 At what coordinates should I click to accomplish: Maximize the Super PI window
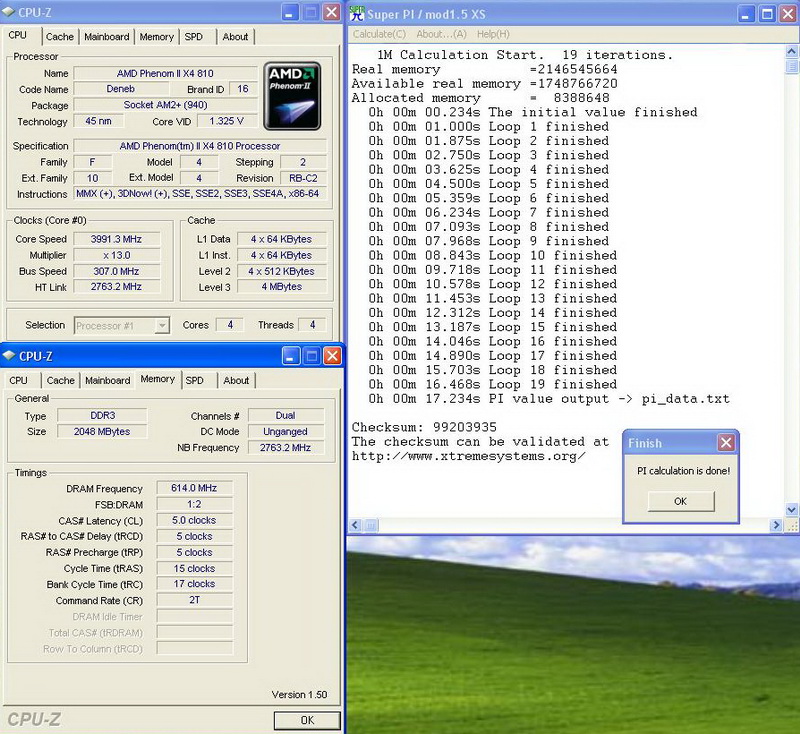pos(768,13)
